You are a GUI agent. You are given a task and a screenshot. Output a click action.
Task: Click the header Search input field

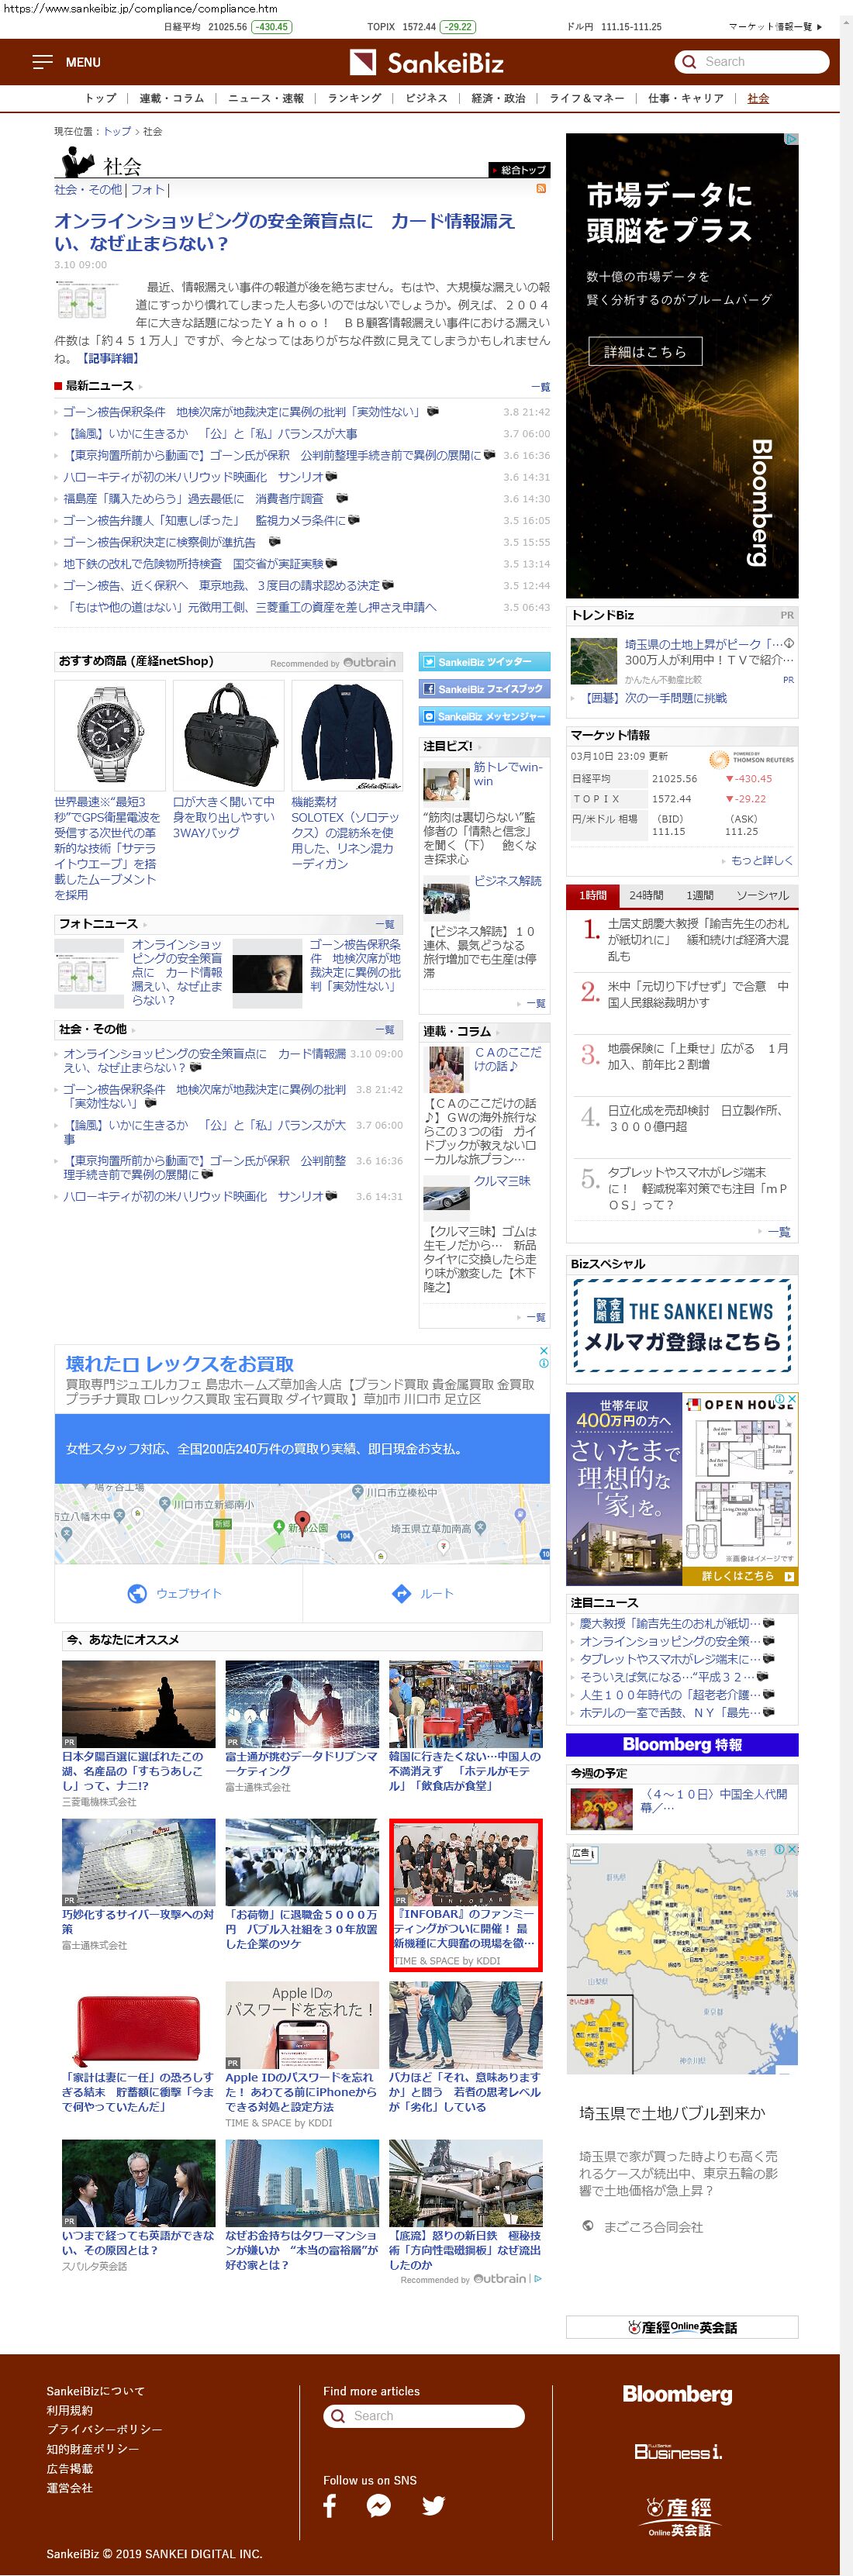point(752,62)
